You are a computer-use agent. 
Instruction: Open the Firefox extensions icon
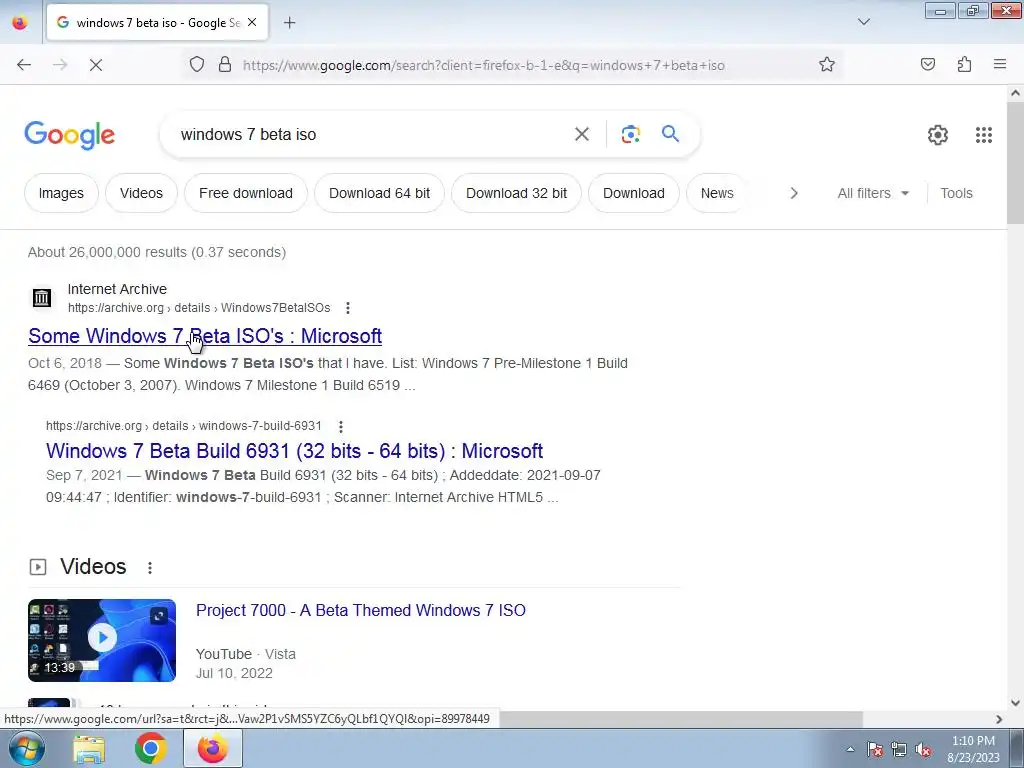[x=964, y=65]
